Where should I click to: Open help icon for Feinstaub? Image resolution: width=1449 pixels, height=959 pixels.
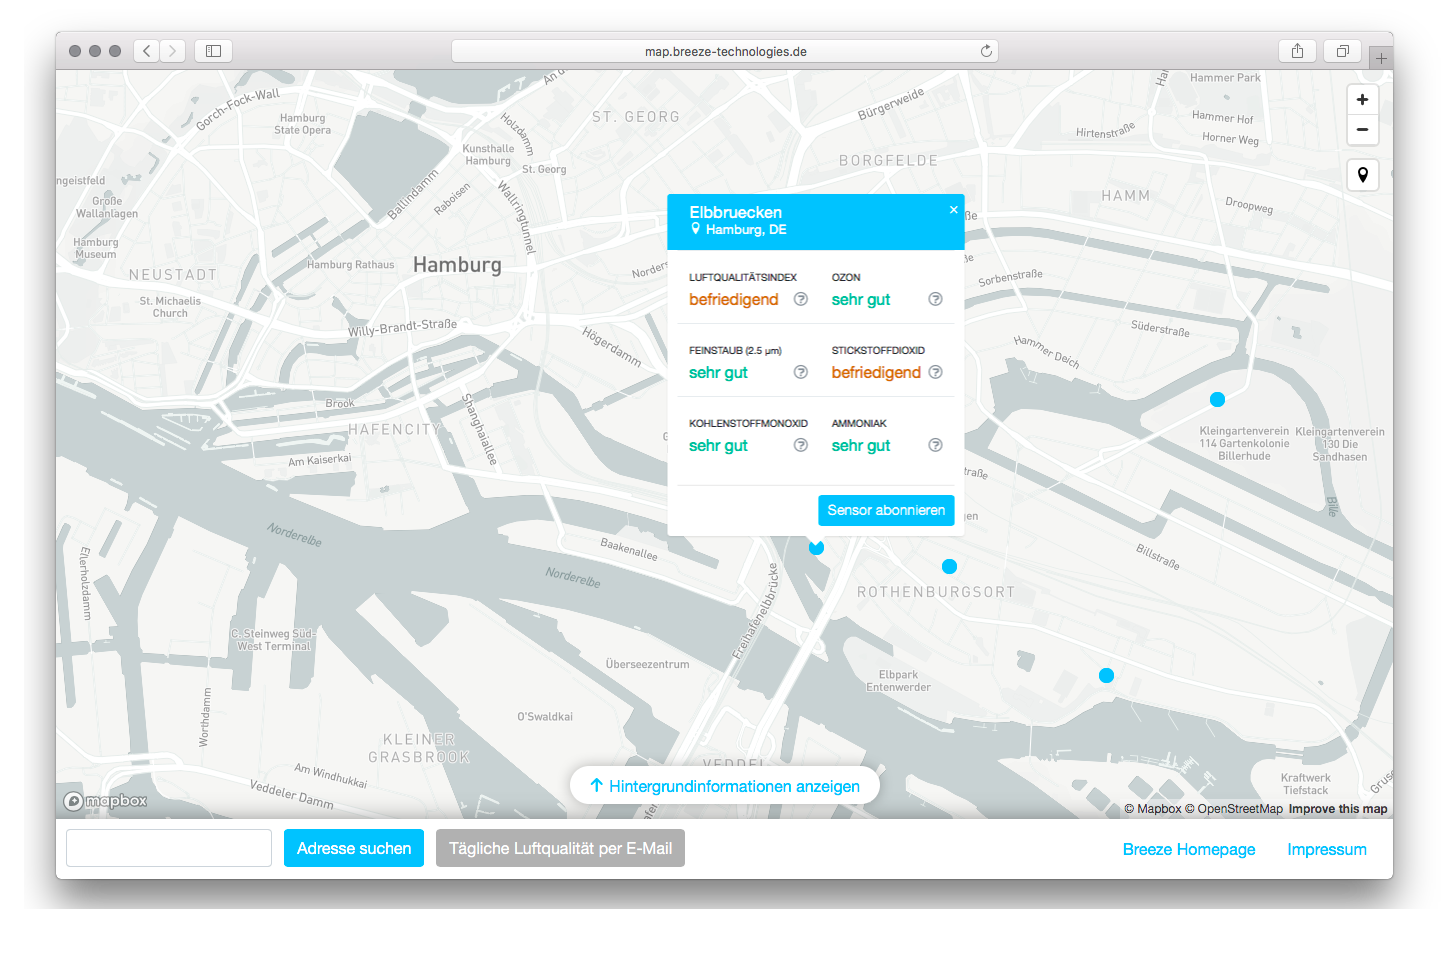click(x=801, y=372)
